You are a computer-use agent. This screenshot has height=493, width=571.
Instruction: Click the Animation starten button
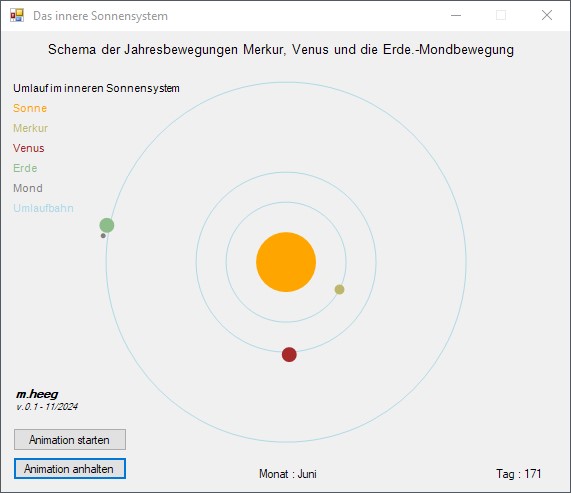pyautogui.click(x=70, y=439)
